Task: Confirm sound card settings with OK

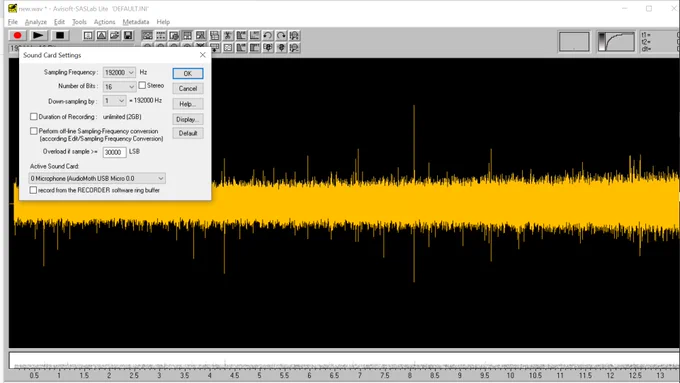Action: pyautogui.click(x=188, y=73)
